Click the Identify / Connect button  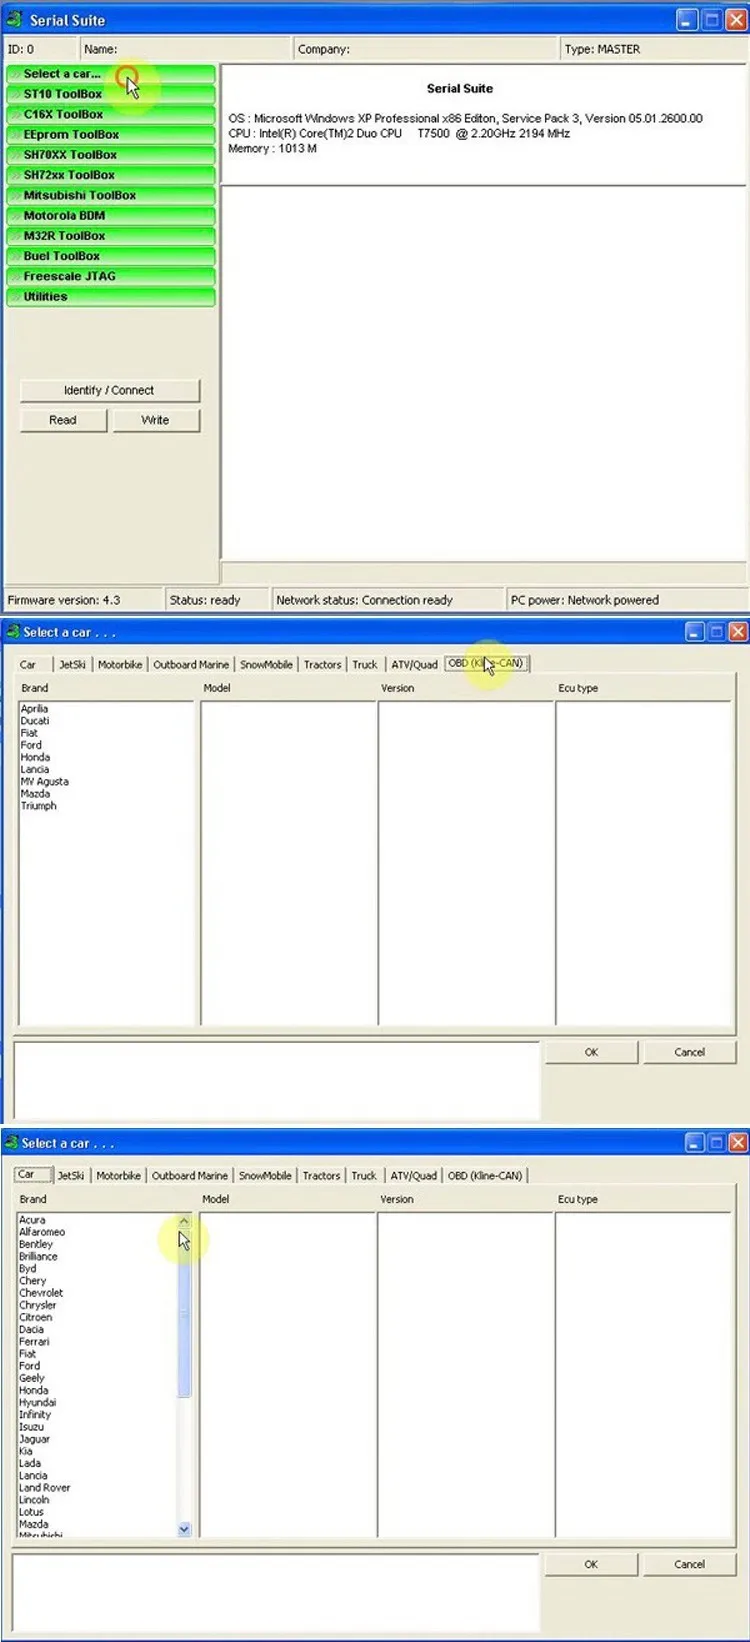tap(109, 390)
